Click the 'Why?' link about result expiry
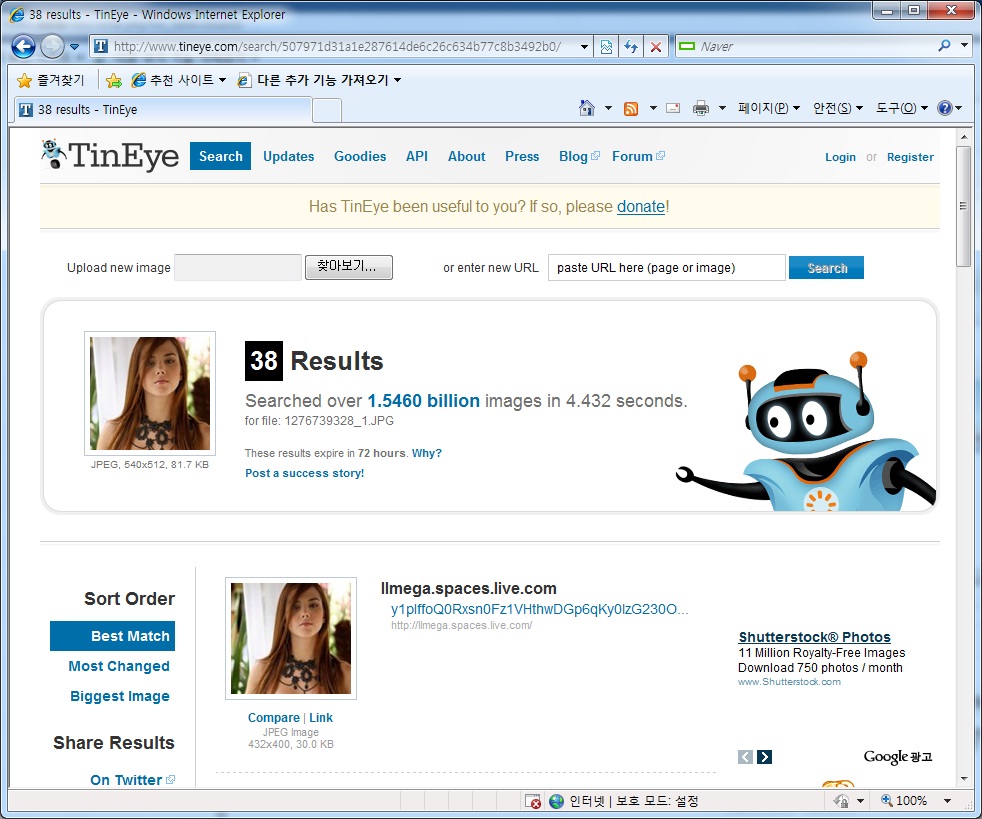The width and height of the screenshot is (982, 819). pos(426,453)
